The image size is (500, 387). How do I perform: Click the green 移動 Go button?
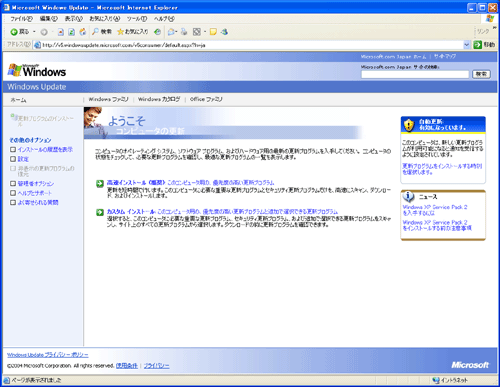pyautogui.click(x=484, y=45)
